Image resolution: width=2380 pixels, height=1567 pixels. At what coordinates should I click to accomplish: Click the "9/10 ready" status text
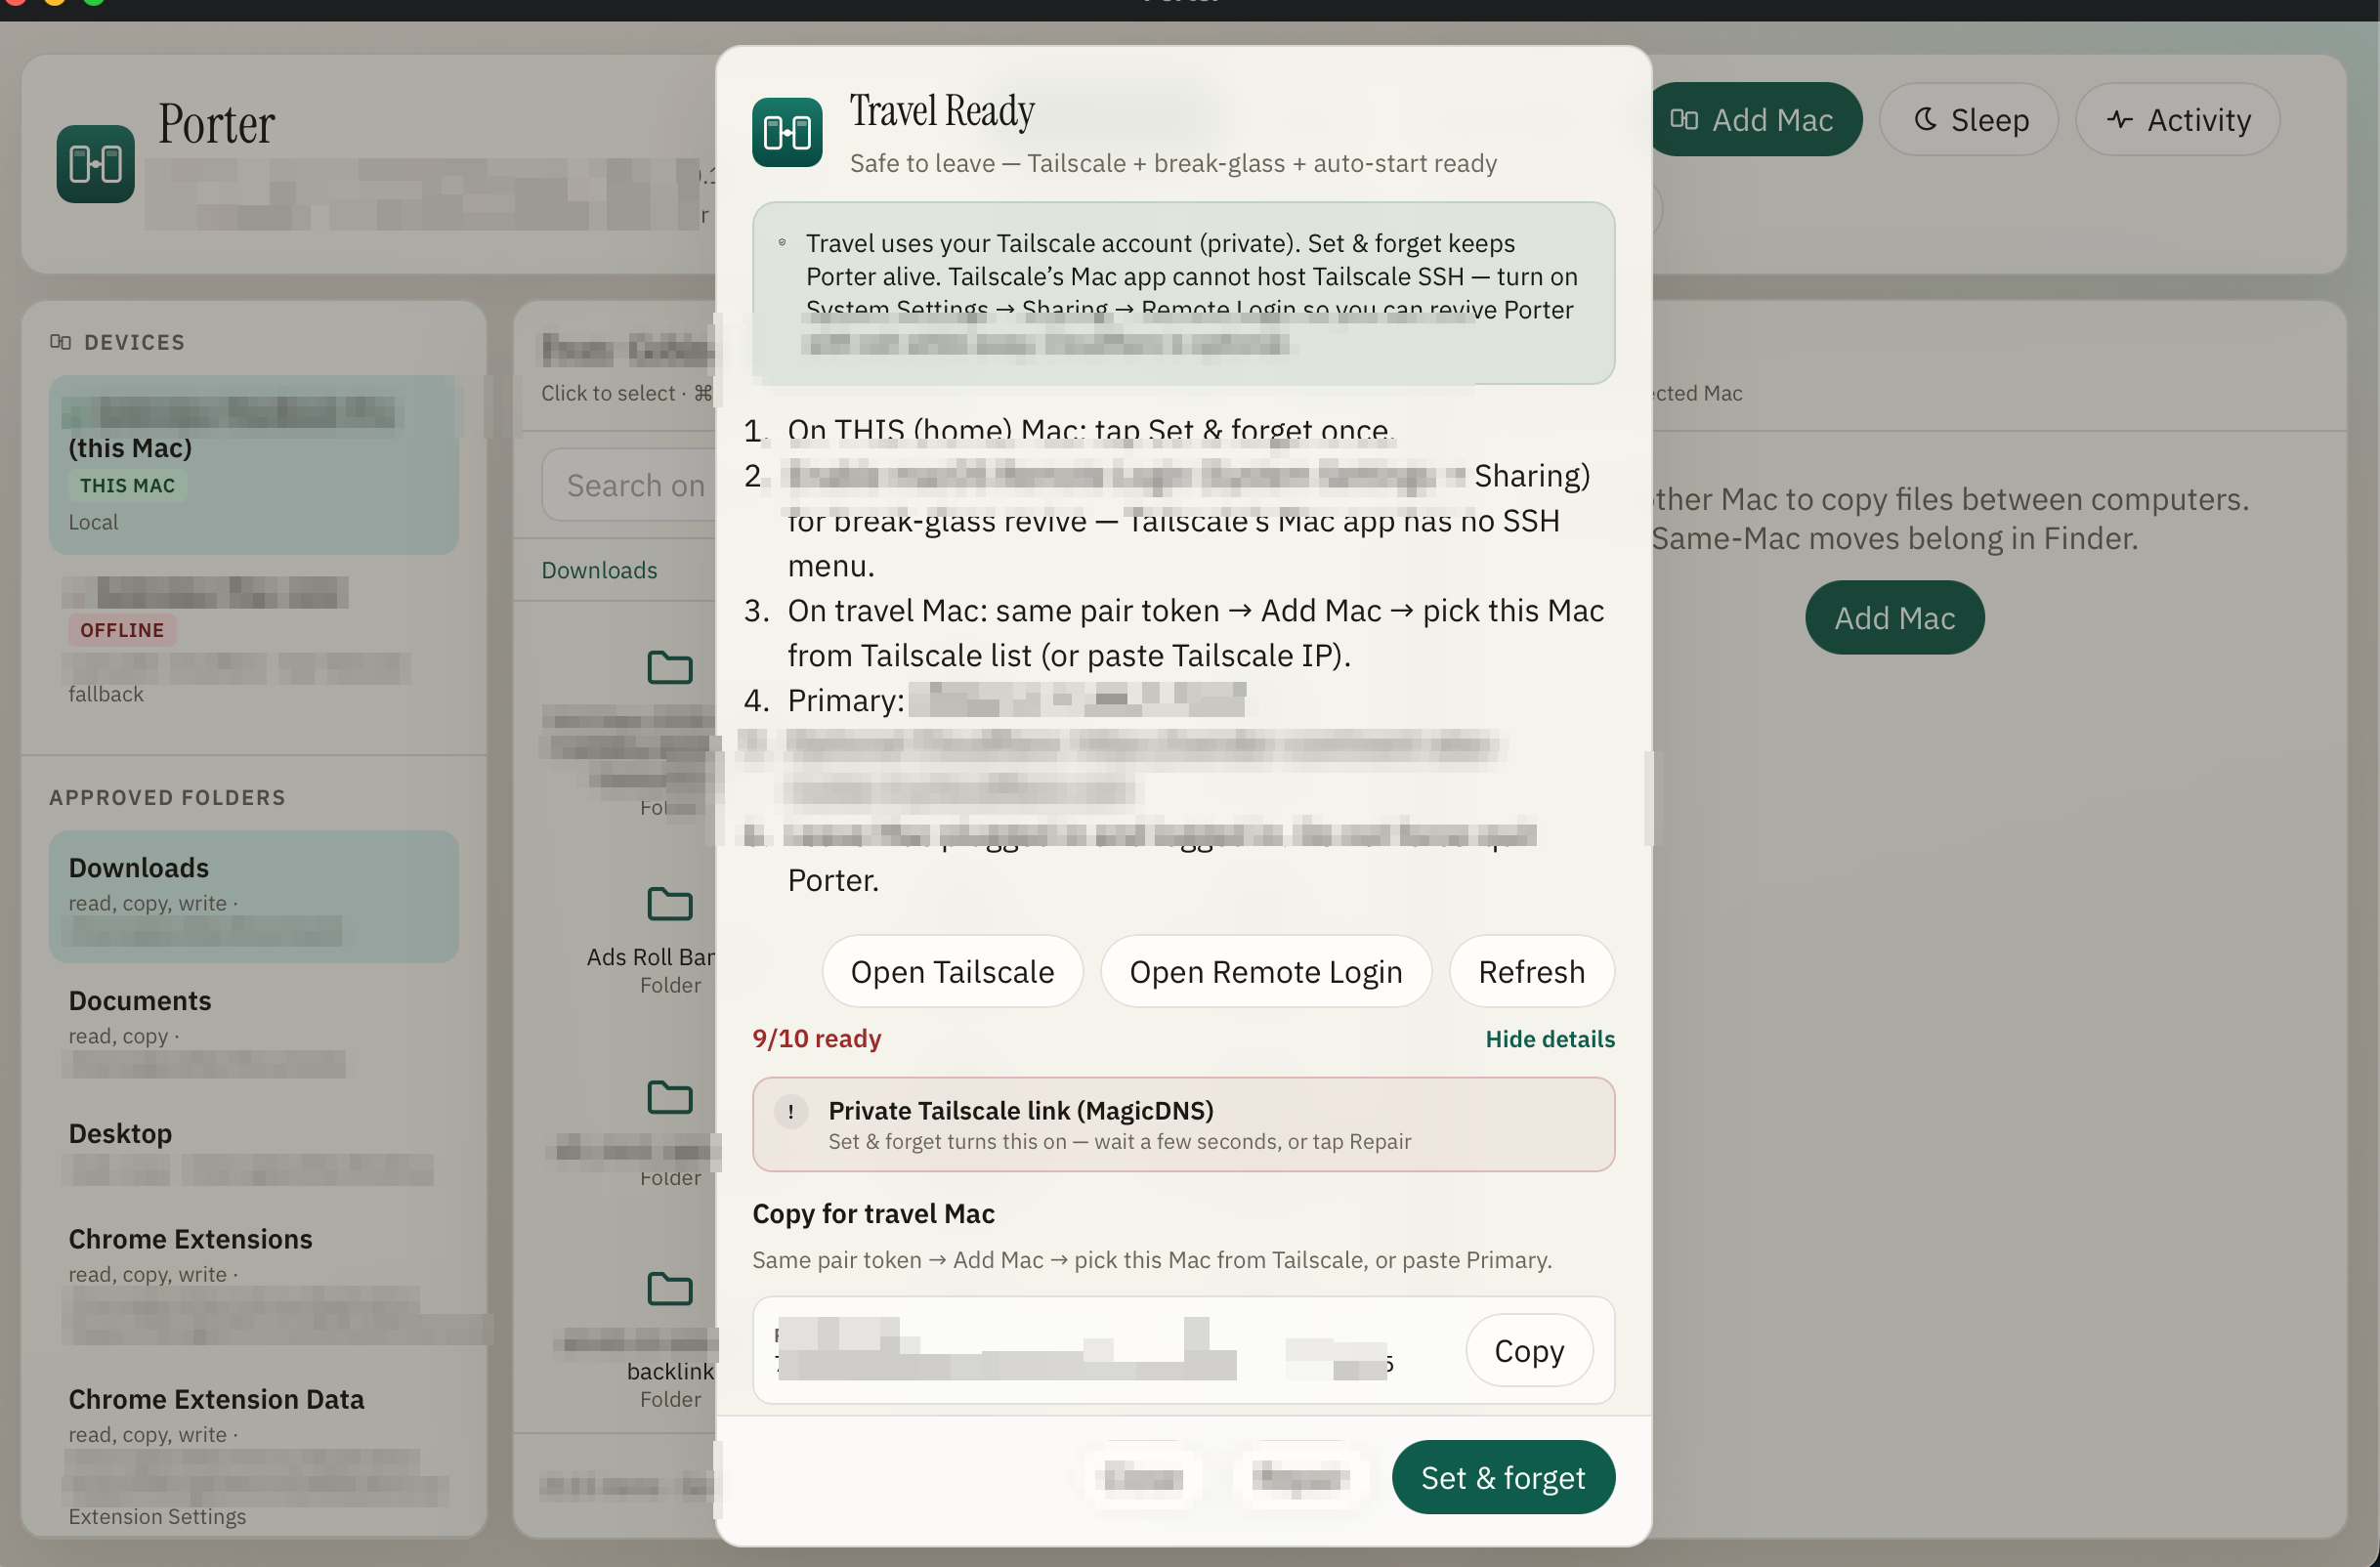[816, 1039]
